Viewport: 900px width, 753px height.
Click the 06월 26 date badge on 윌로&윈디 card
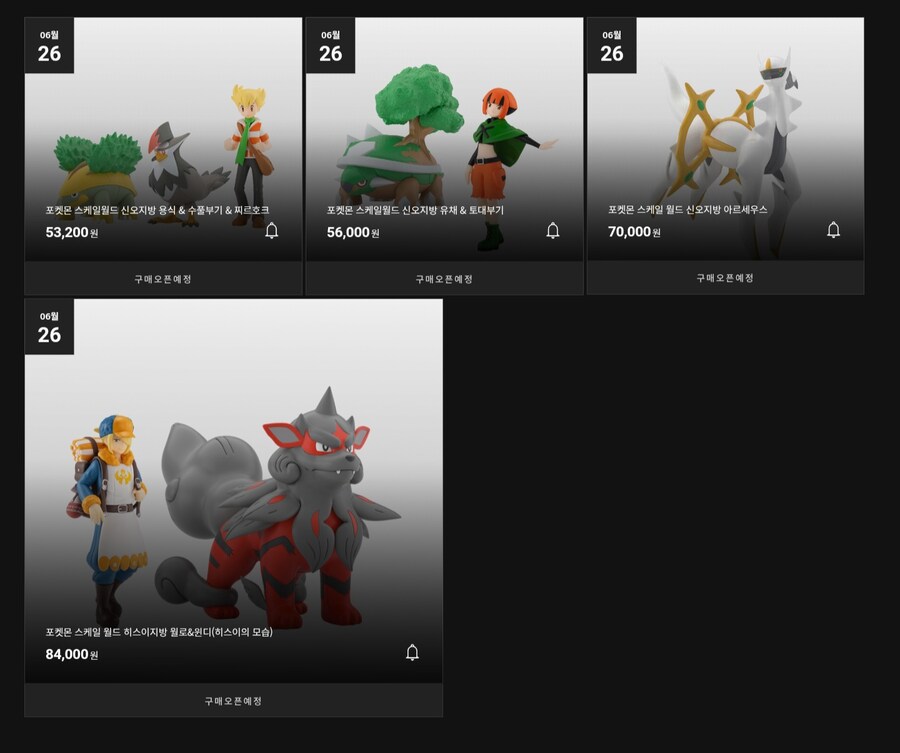pyautogui.click(x=49, y=327)
